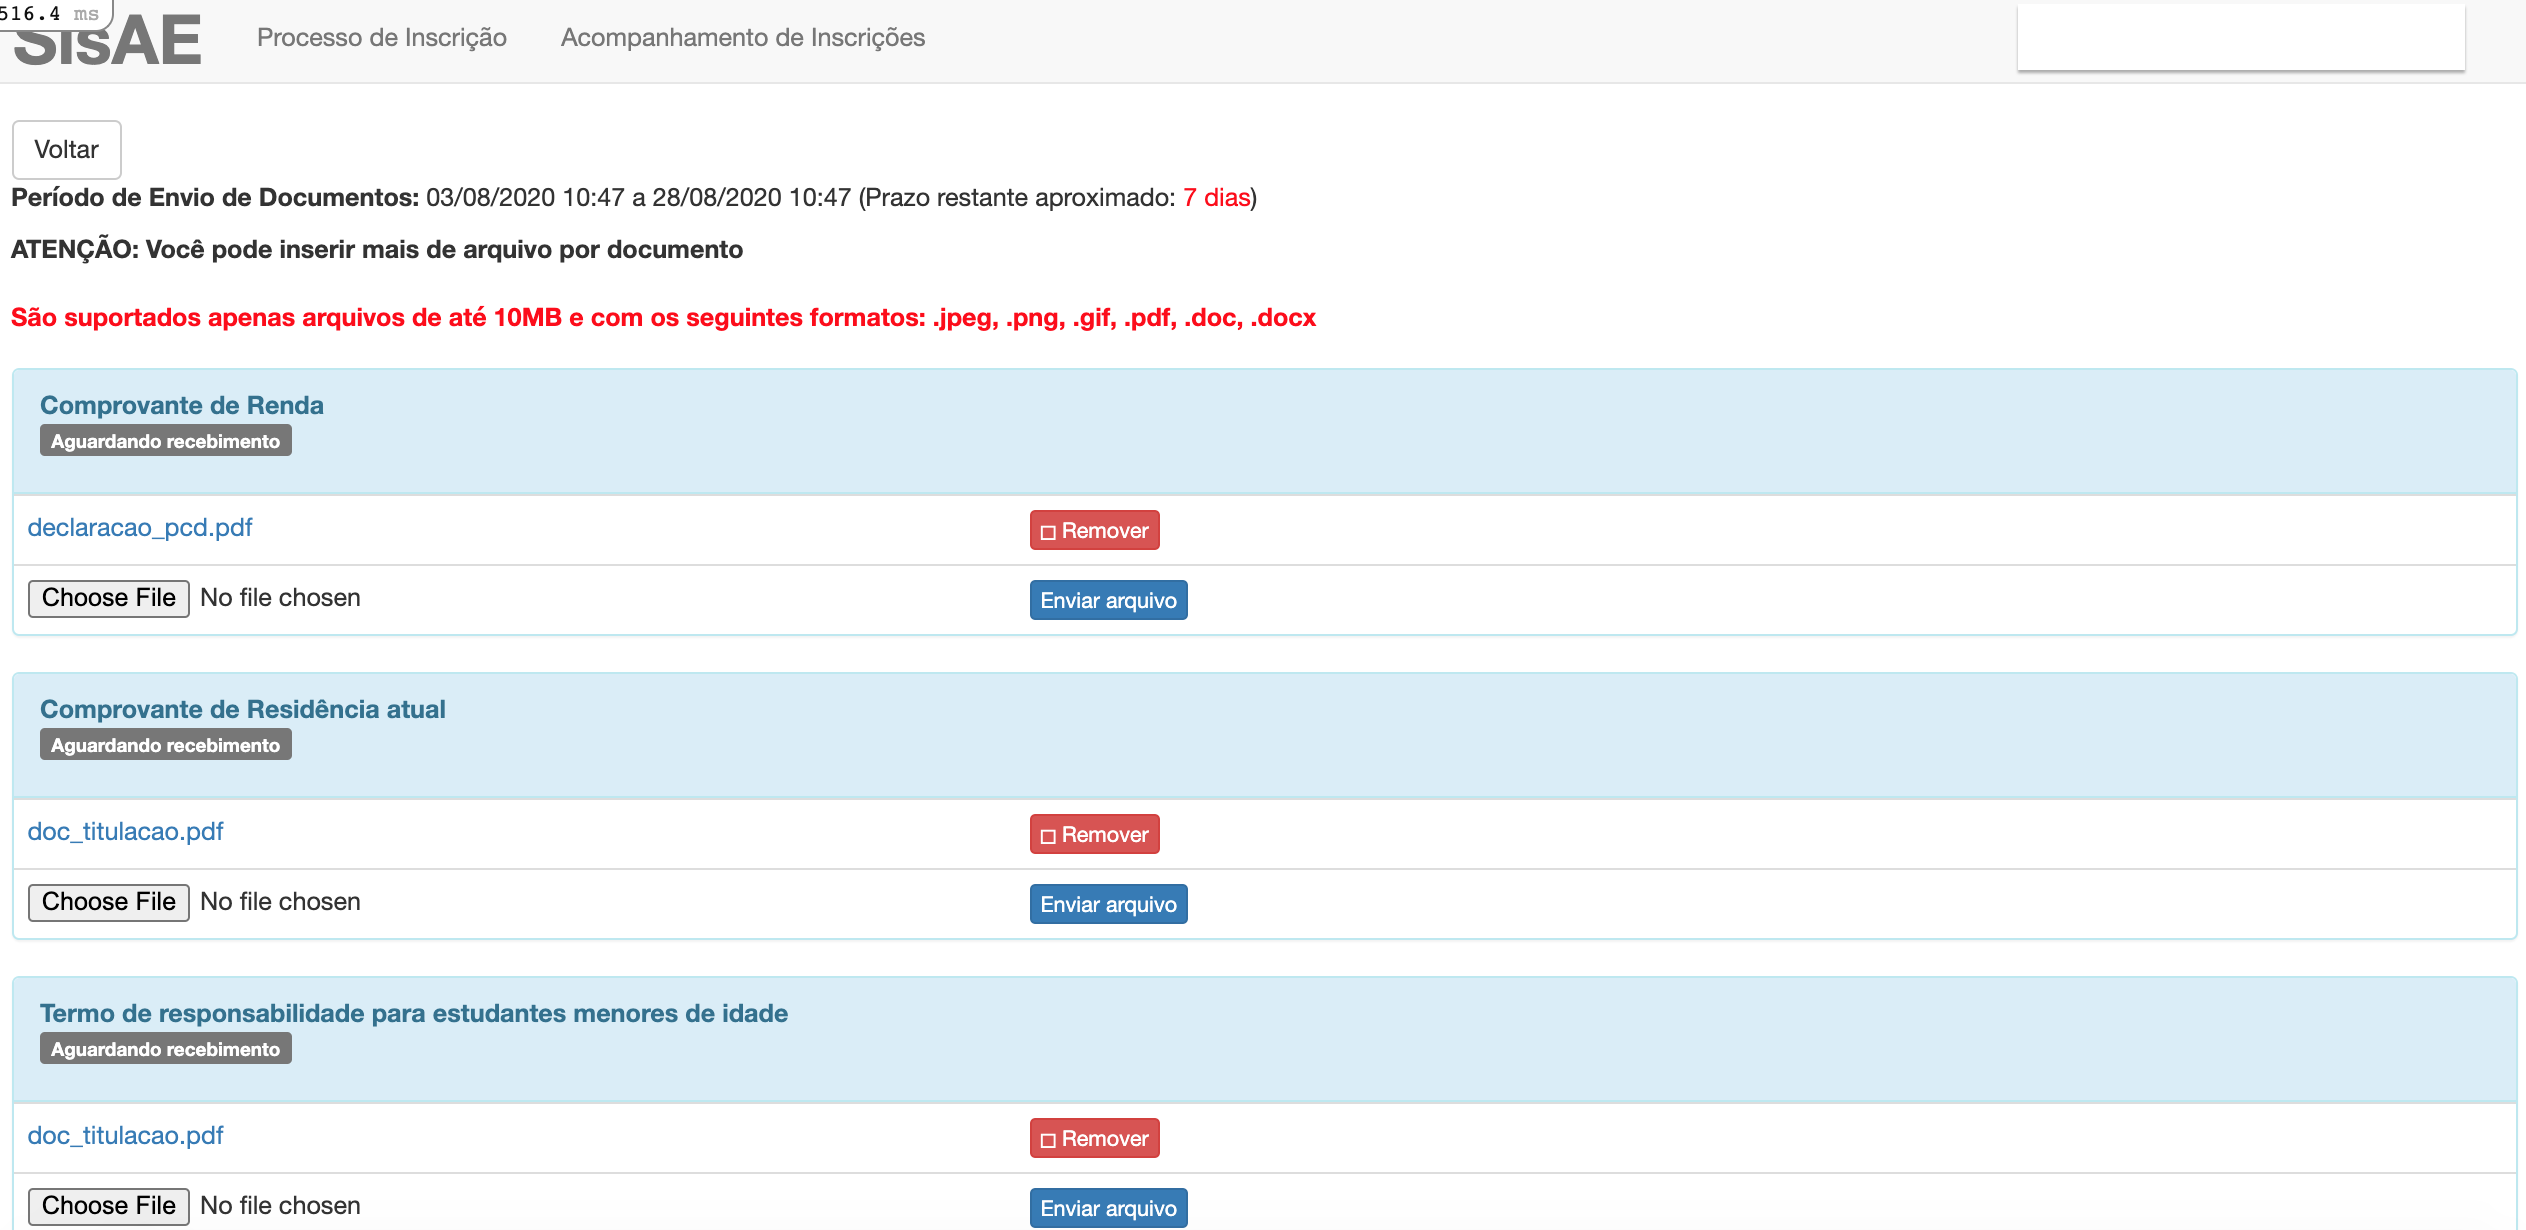Open the declaracao_pcd.pdf file link
The height and width of the screenshot is (1230, 2526).
[x=140, y=527]
